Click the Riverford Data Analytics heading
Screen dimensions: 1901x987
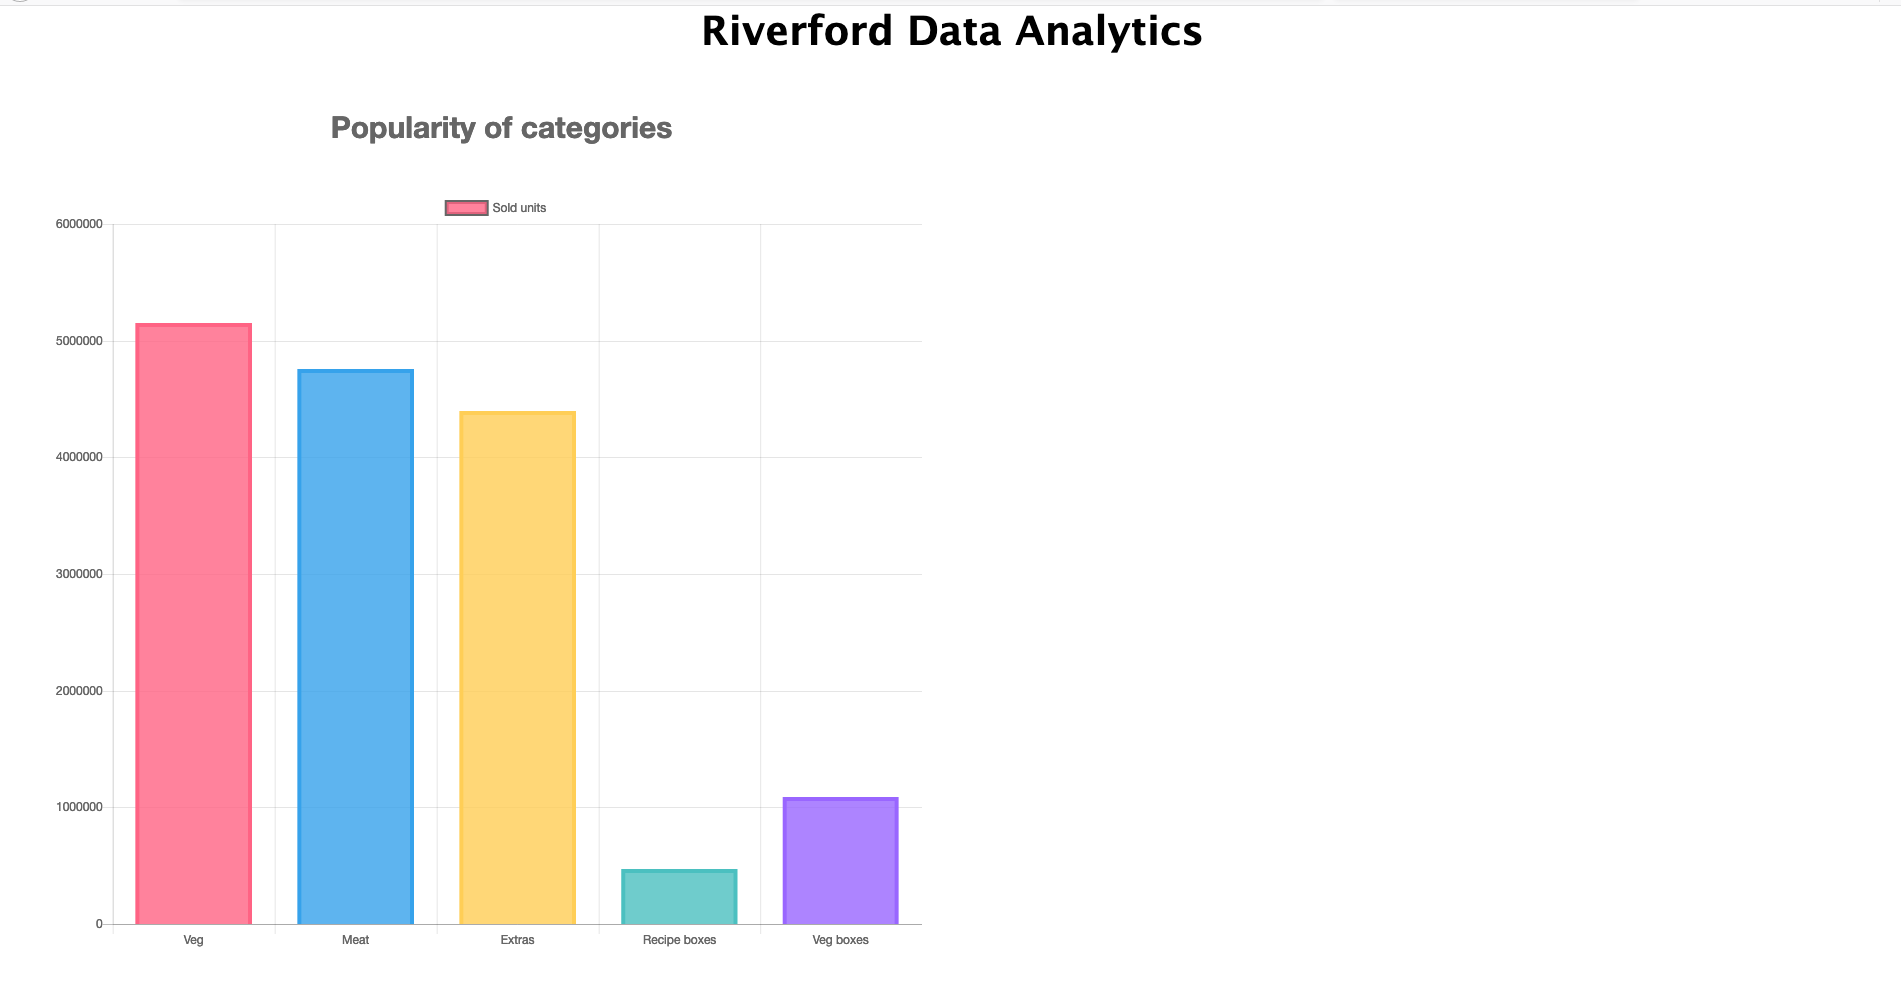tap(951, 31)
